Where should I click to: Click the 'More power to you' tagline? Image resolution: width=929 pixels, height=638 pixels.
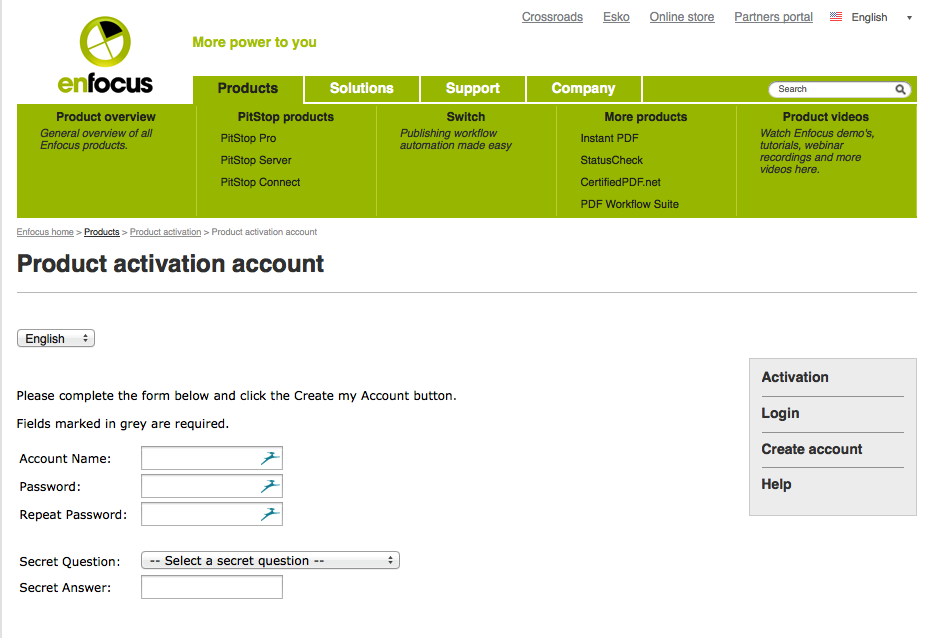point(254,42)
